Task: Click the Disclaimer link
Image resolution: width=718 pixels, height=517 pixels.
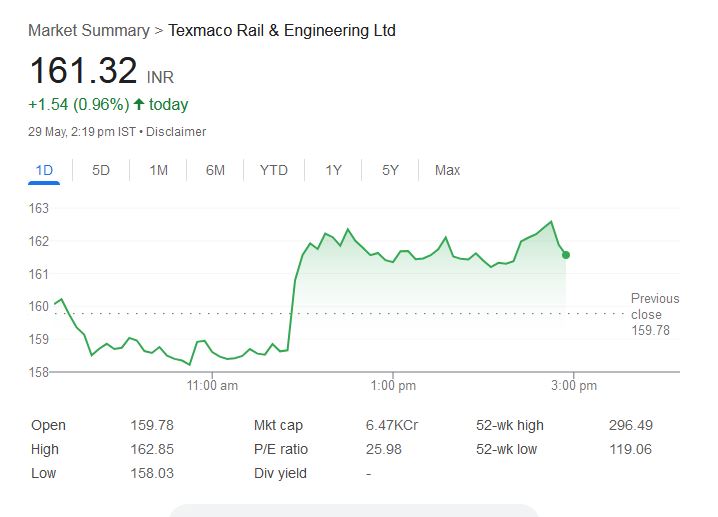Action: (178, 132)
